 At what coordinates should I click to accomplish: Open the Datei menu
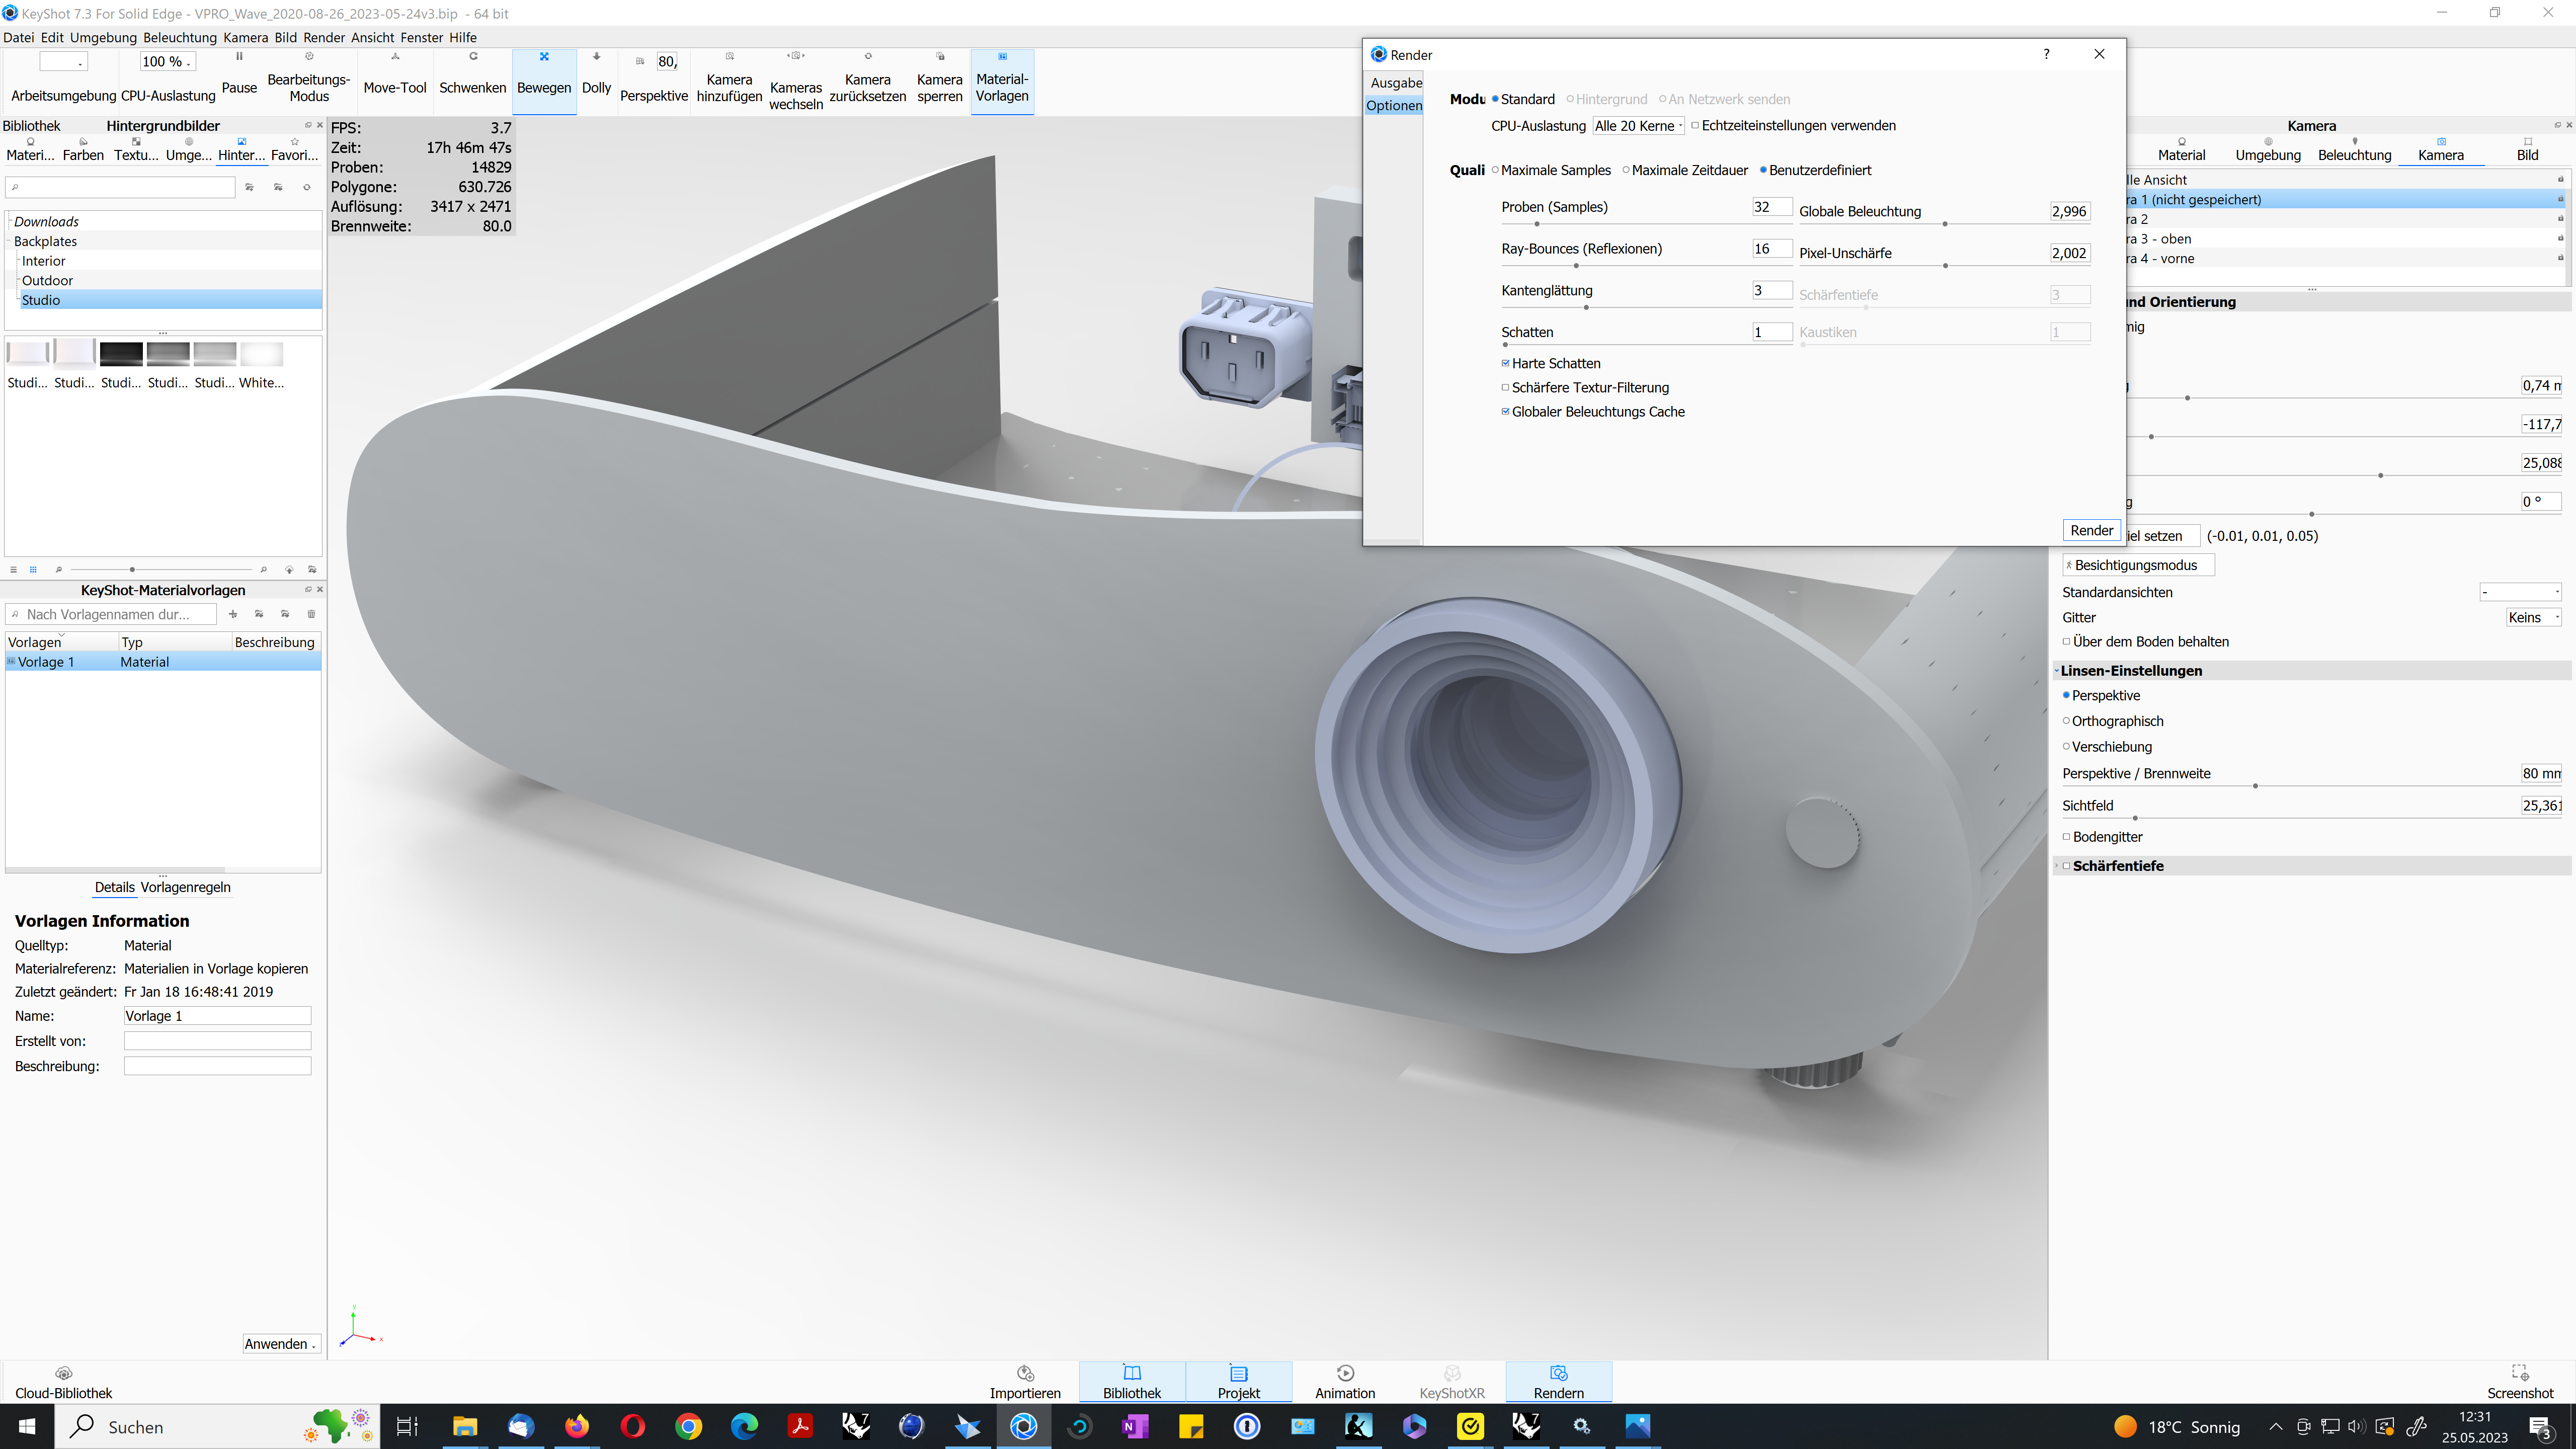pos(18,37)
